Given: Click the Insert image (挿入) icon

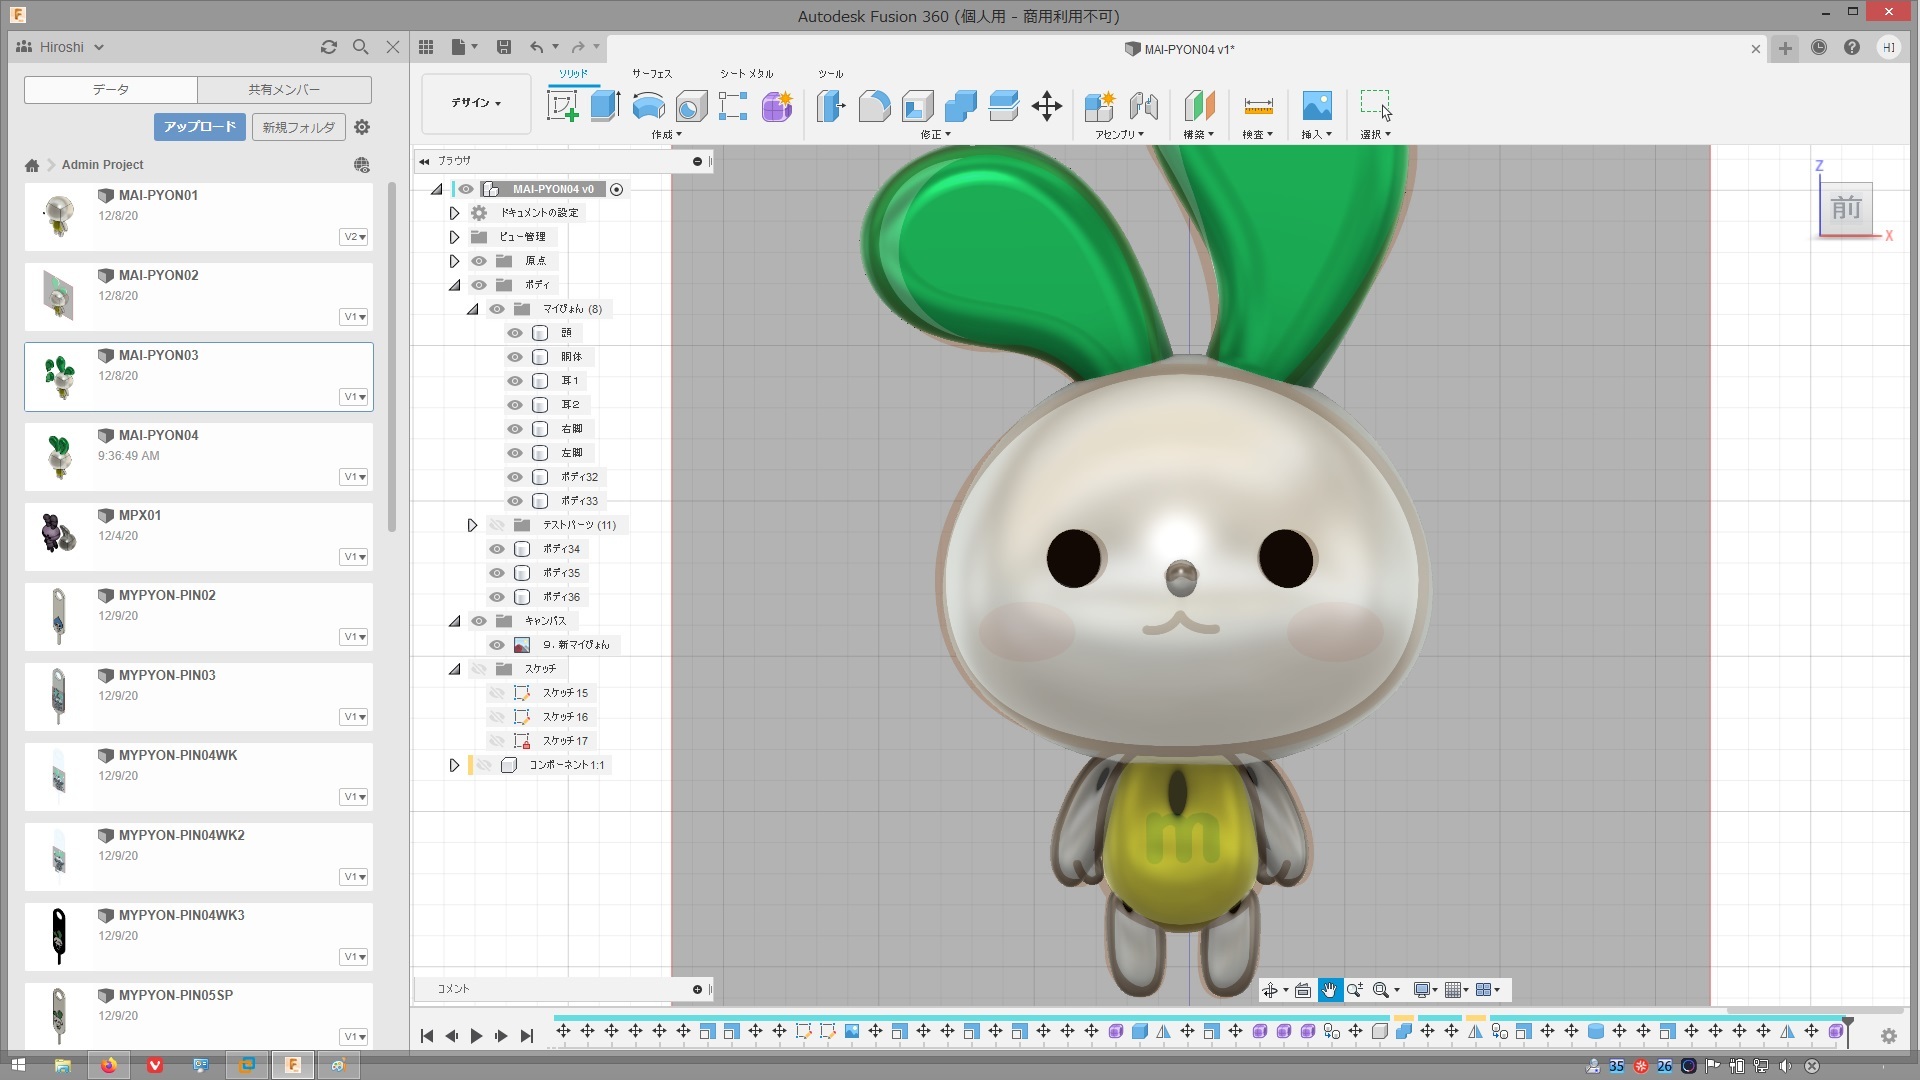Looking at the screenshot, I should click(1316, 105).
